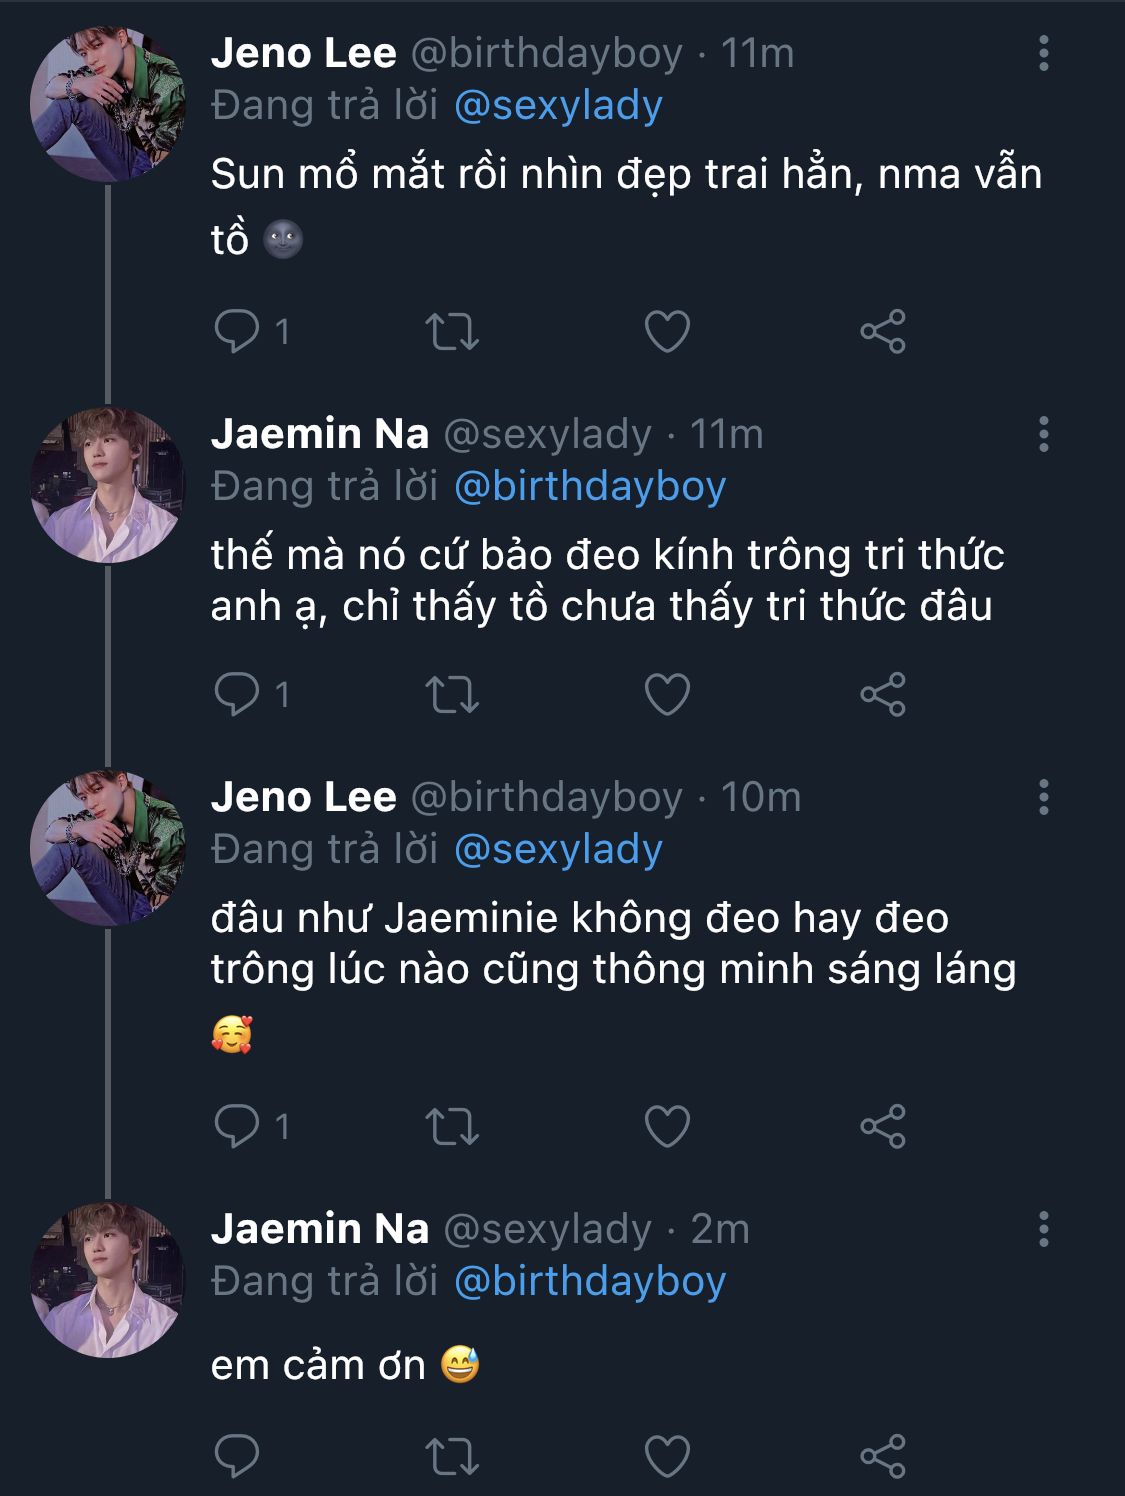
Task: Like Jeno's tweet about Jaeminie
Action: coord(667,1126)
